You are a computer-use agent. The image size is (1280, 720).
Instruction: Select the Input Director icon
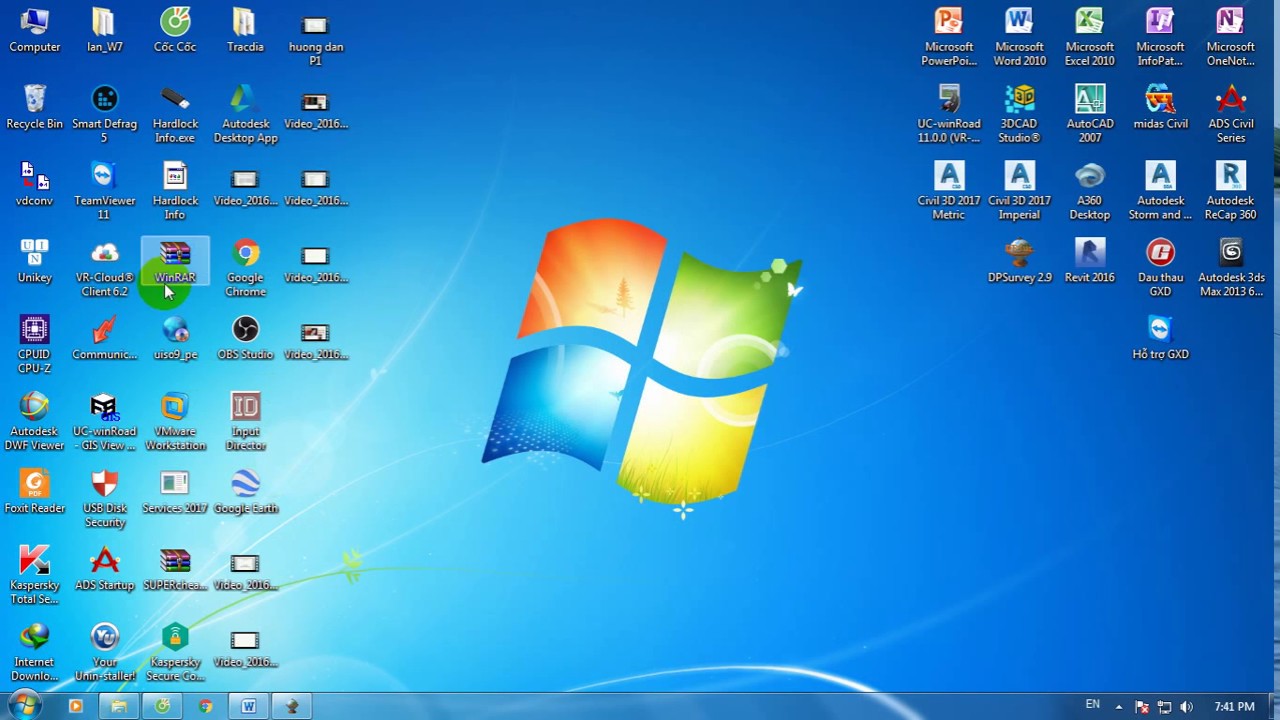coord(245,422)
